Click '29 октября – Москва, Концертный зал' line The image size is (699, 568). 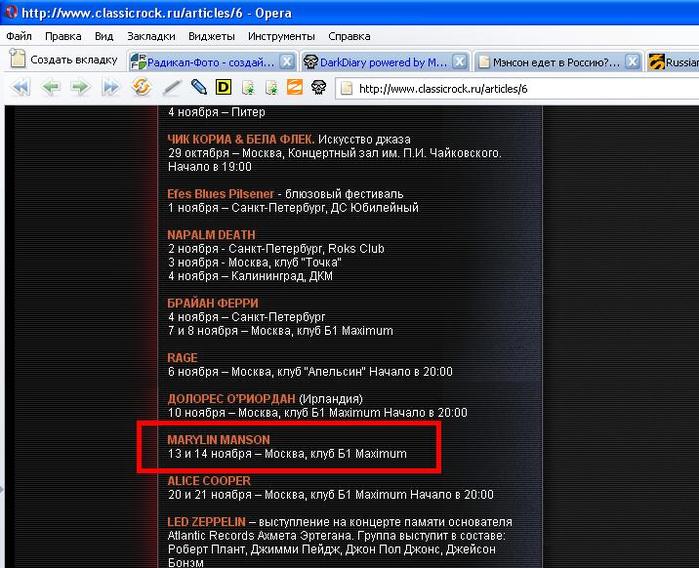pos(334,153)
